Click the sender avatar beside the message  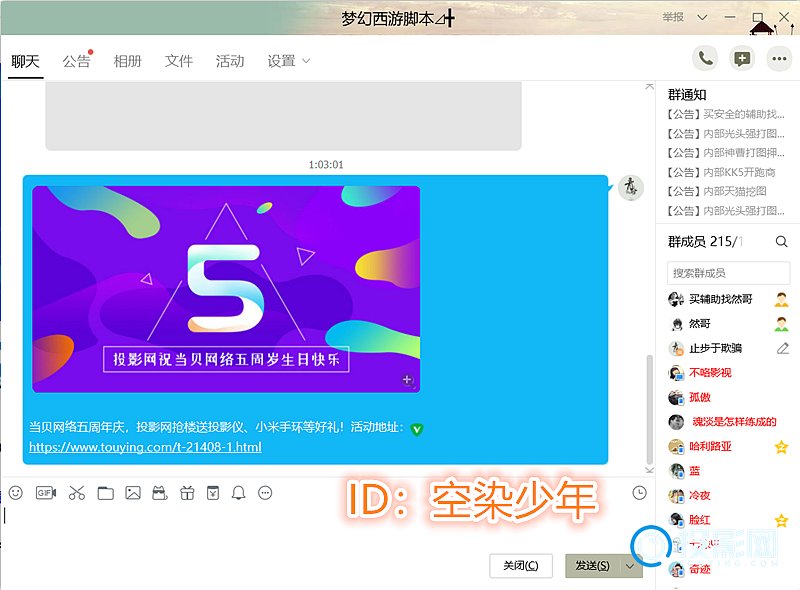coord(631,187)
